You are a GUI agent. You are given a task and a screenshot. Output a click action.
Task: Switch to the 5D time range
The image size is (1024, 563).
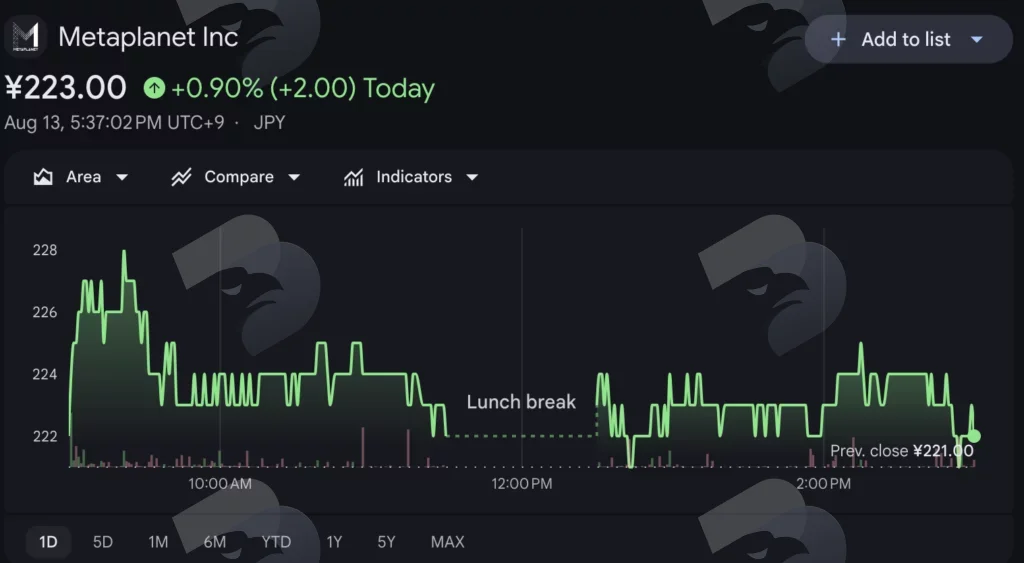(x=103, y=542)
